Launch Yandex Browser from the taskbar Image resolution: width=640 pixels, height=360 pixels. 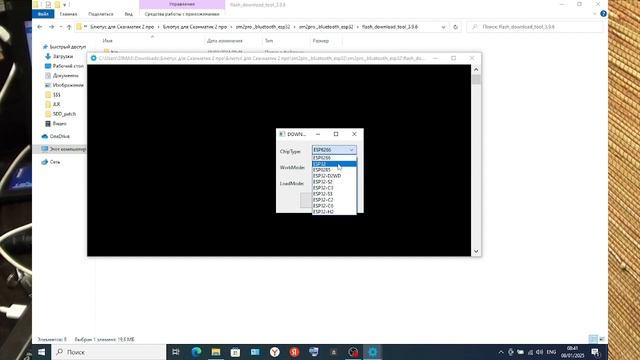[x=275, y=352]
